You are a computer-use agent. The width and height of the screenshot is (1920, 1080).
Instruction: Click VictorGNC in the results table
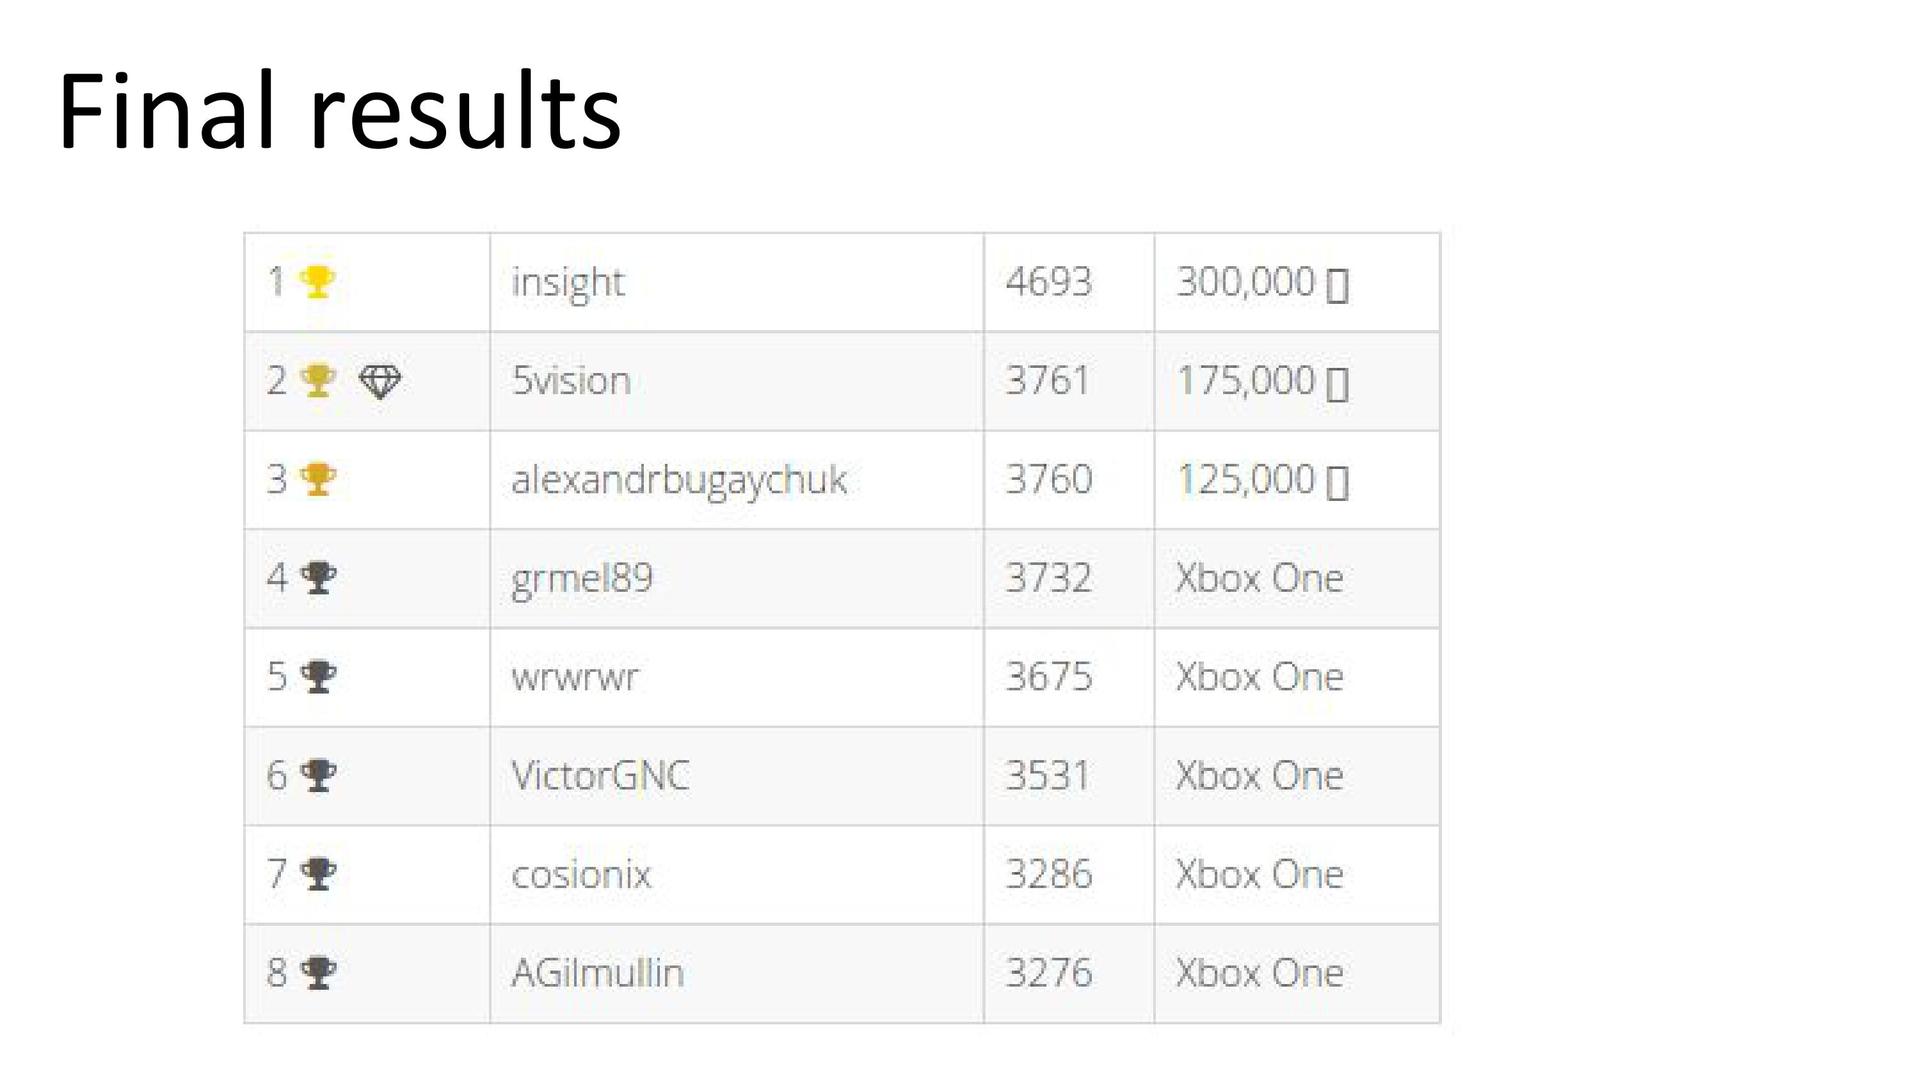(x=600, y=776)
